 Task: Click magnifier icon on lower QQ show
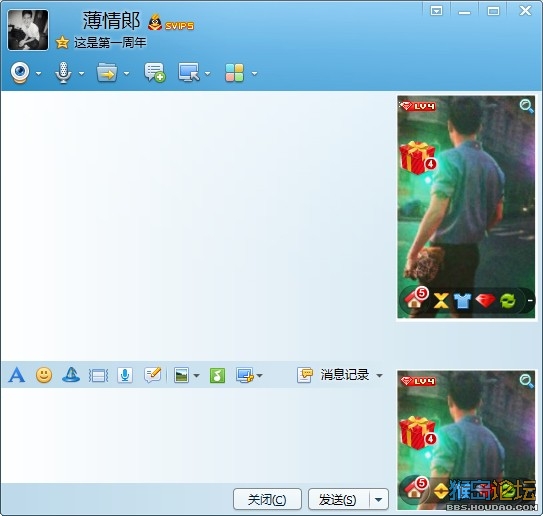click(x=526, y=381)
